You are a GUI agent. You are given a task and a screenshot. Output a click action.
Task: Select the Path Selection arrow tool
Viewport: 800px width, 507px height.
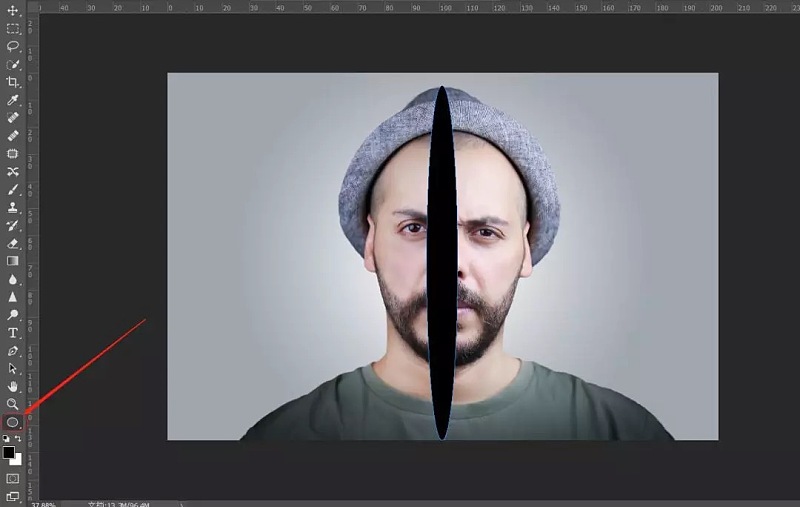pos(12,369)
